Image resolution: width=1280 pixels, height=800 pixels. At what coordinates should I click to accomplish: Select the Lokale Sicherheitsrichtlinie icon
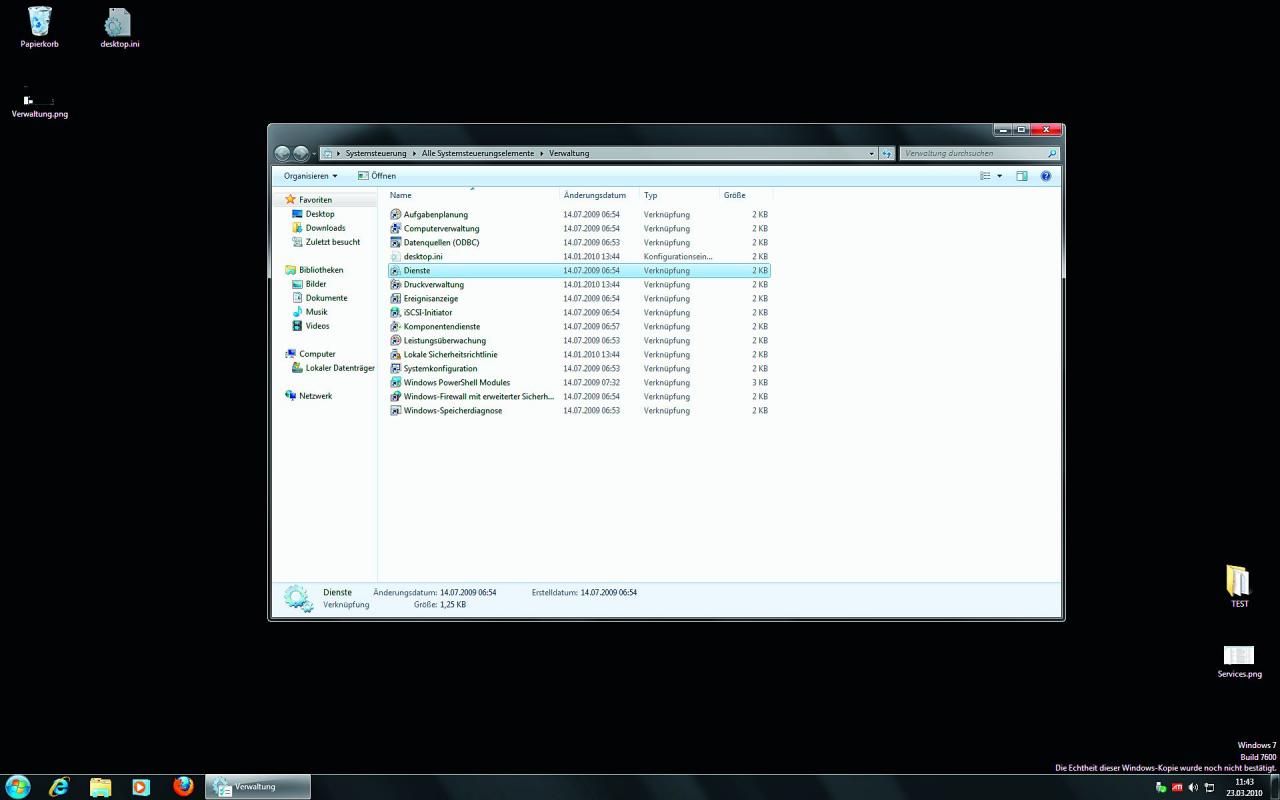tap(395, 354)
